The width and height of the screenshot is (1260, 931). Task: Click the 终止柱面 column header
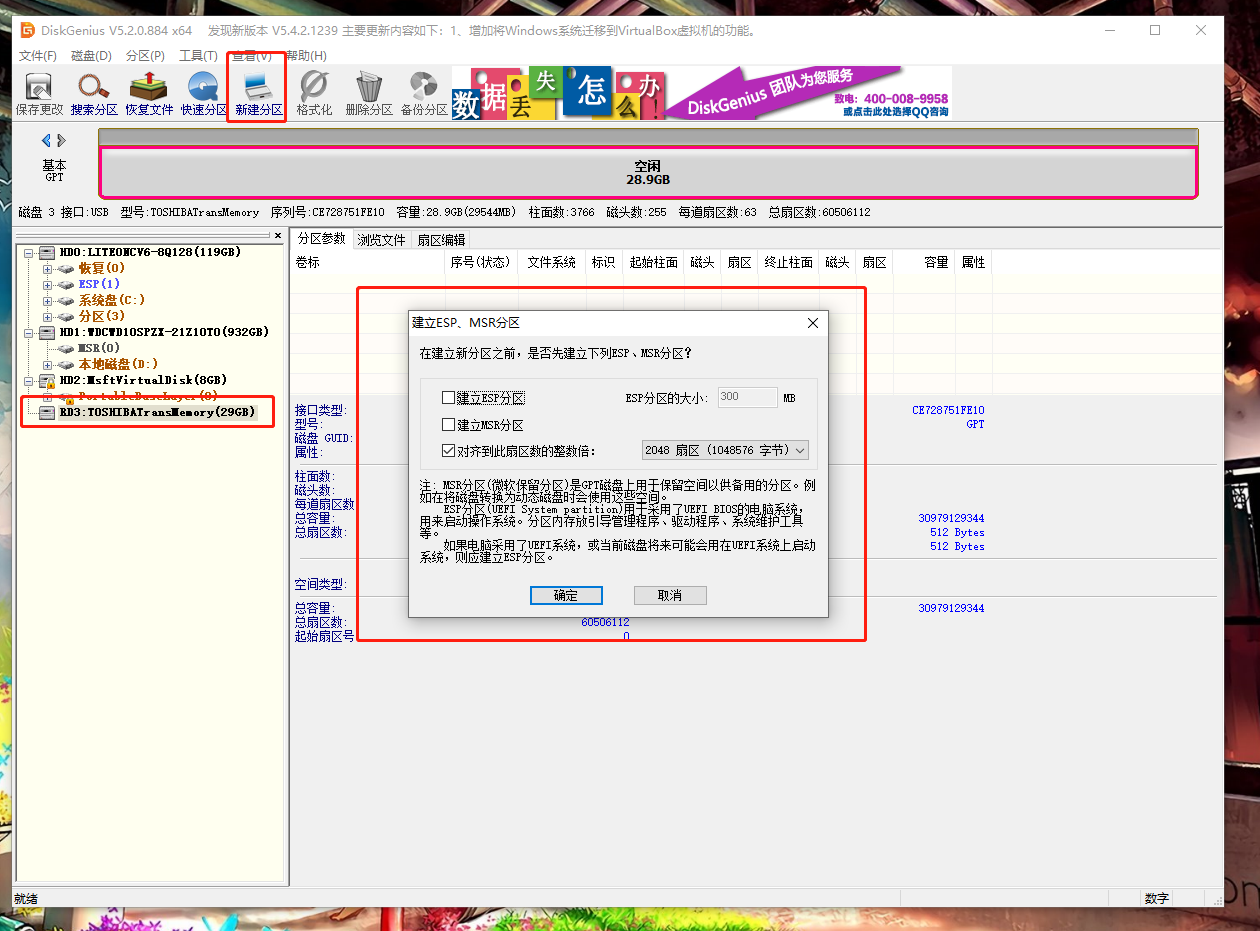[789, 263]
